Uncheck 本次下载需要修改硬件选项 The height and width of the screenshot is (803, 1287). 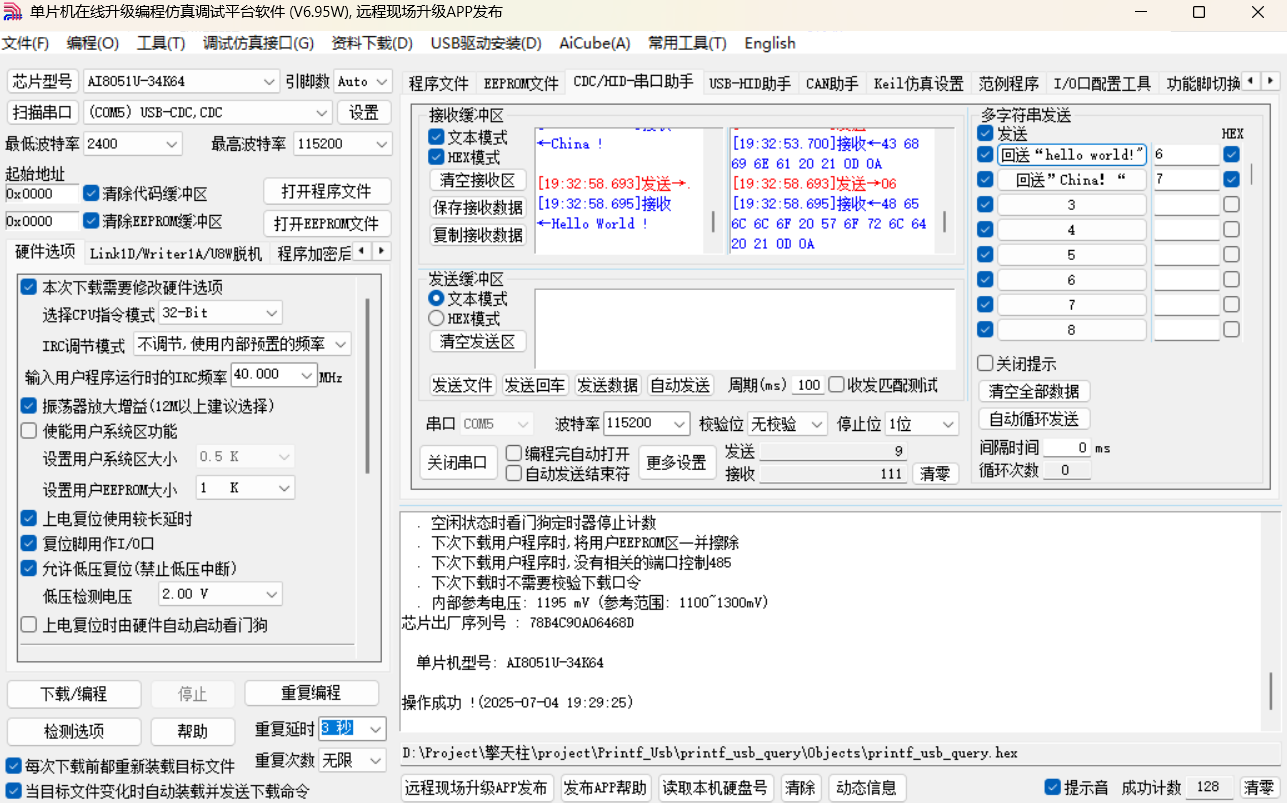(29, 288)
